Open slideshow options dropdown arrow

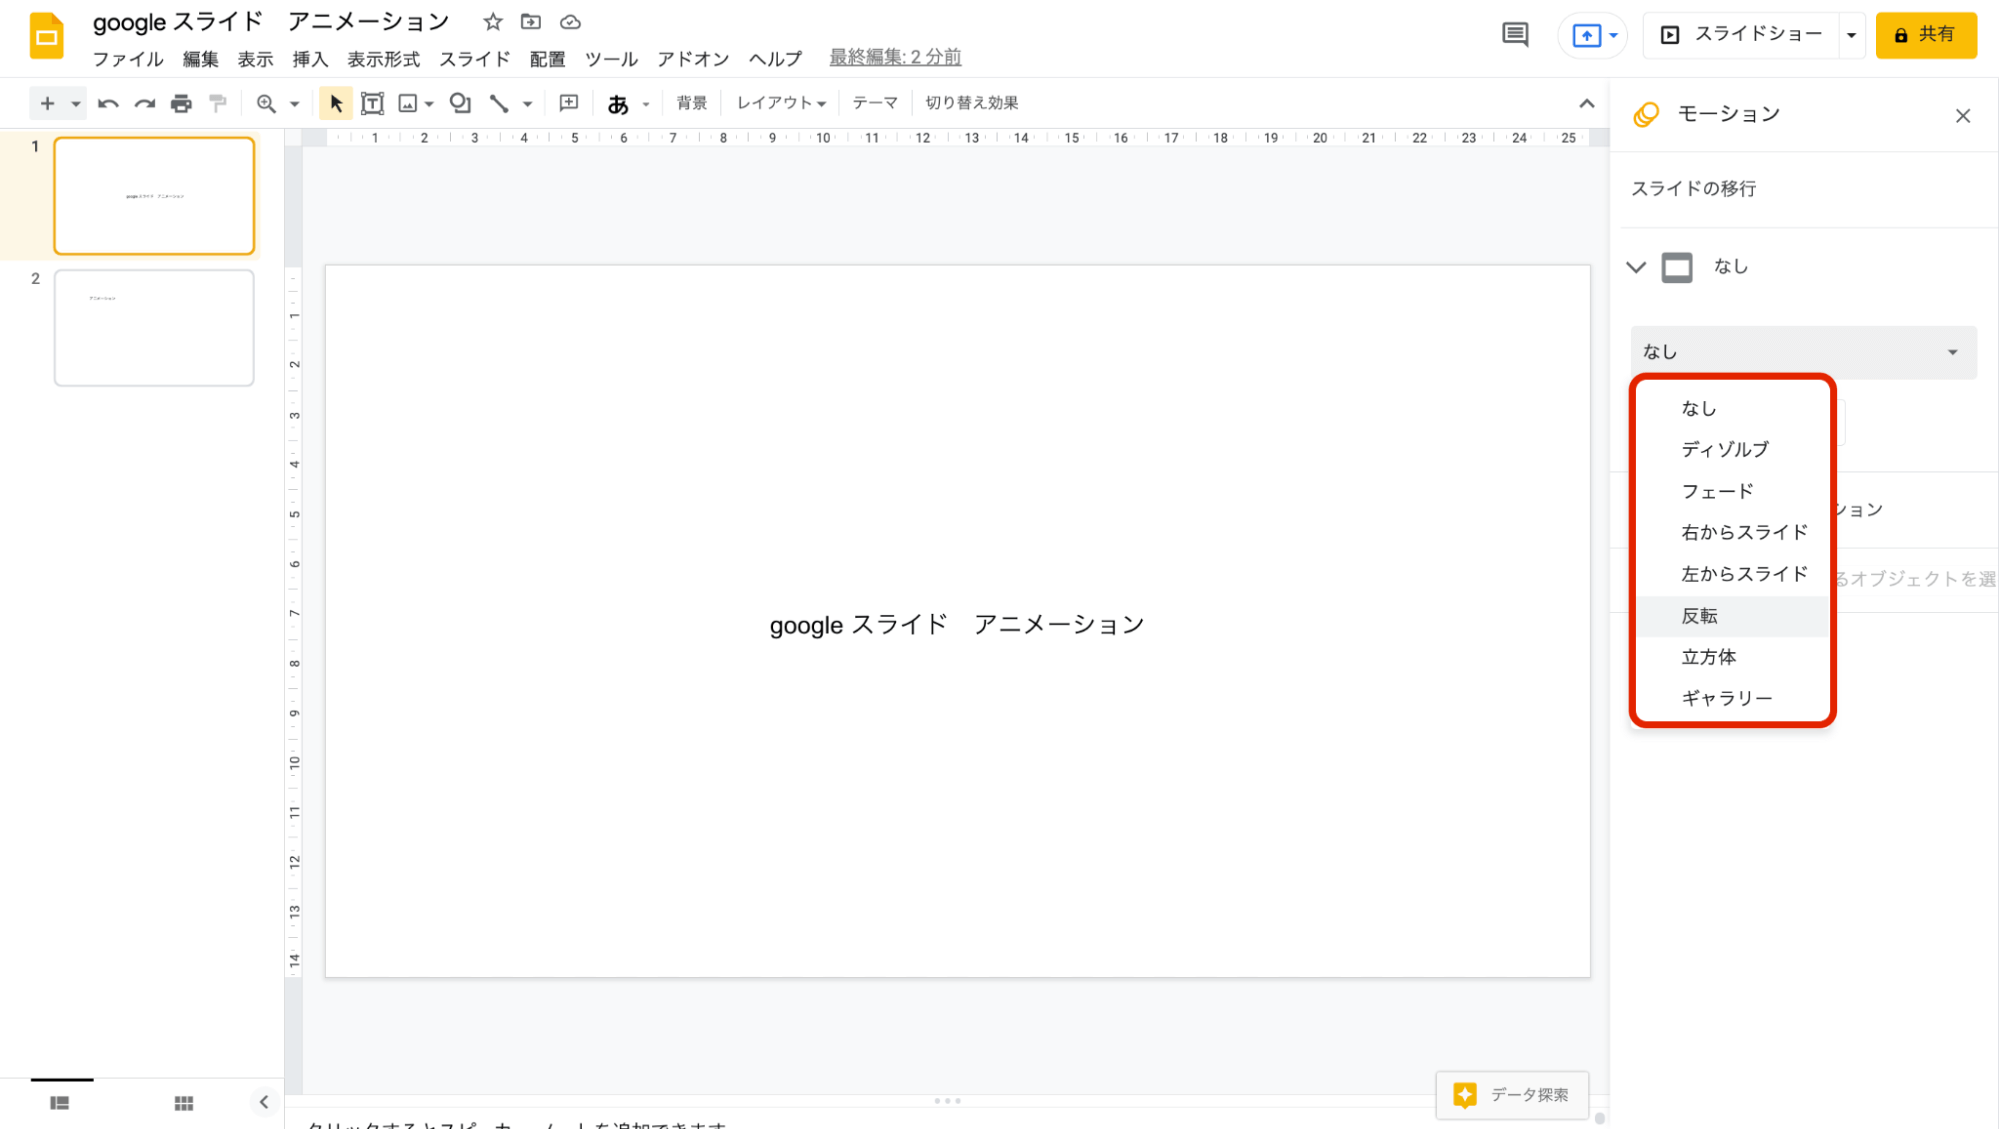tap(1851, 36)
